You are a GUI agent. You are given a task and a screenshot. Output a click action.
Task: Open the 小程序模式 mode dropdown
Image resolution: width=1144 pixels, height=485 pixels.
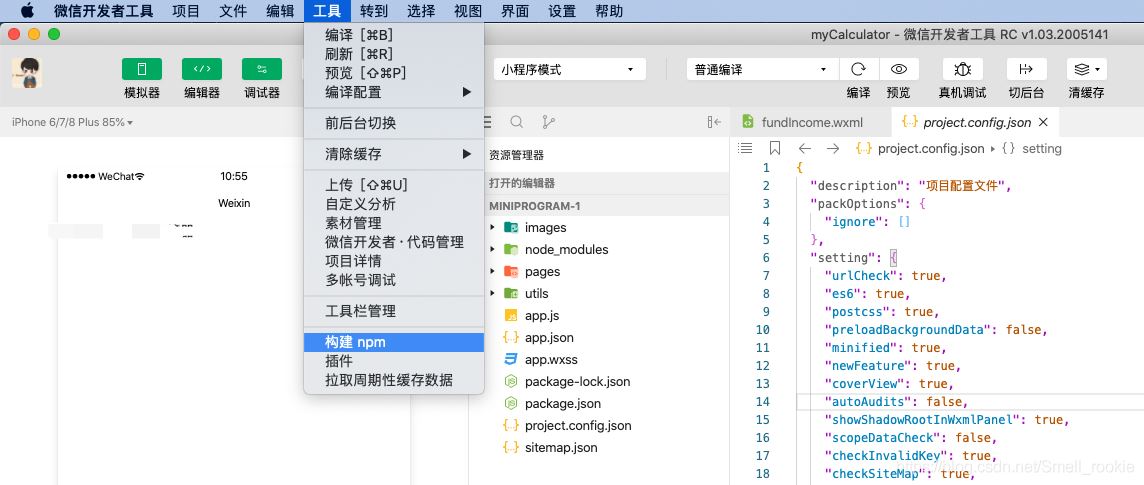click(569, 70)
